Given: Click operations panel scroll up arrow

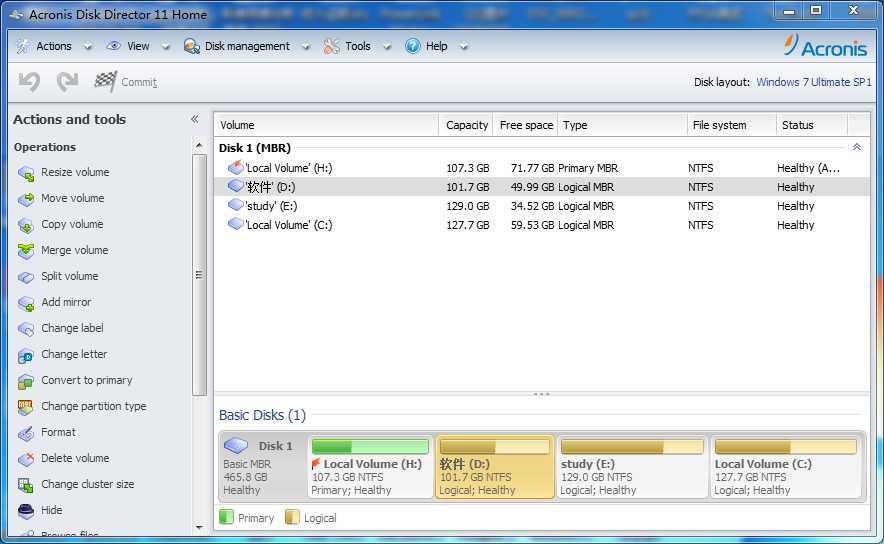Looking at the screenshot, I should click(198, 146).
